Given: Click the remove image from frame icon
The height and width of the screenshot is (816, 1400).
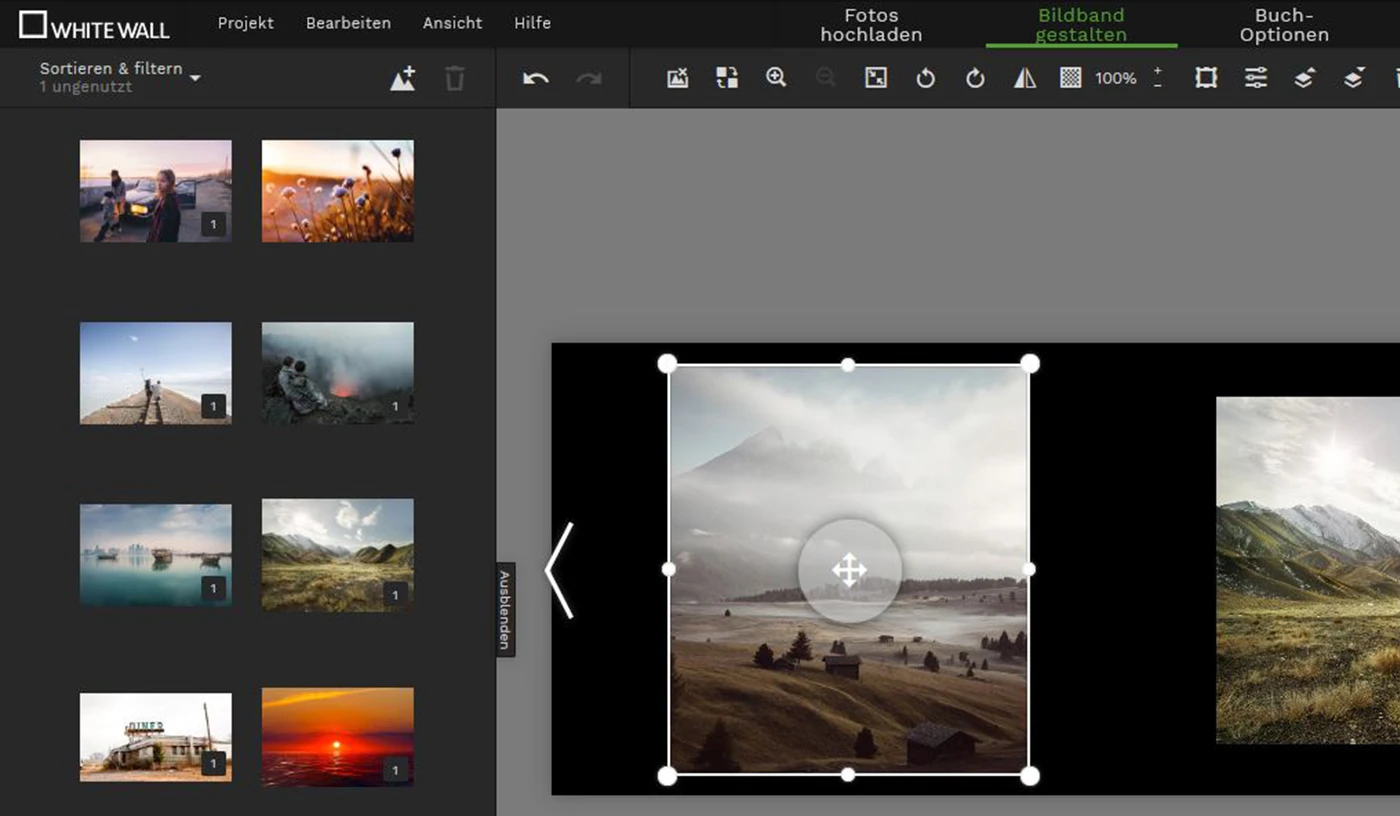Looking at the screenshot, I should pos(678,78).
